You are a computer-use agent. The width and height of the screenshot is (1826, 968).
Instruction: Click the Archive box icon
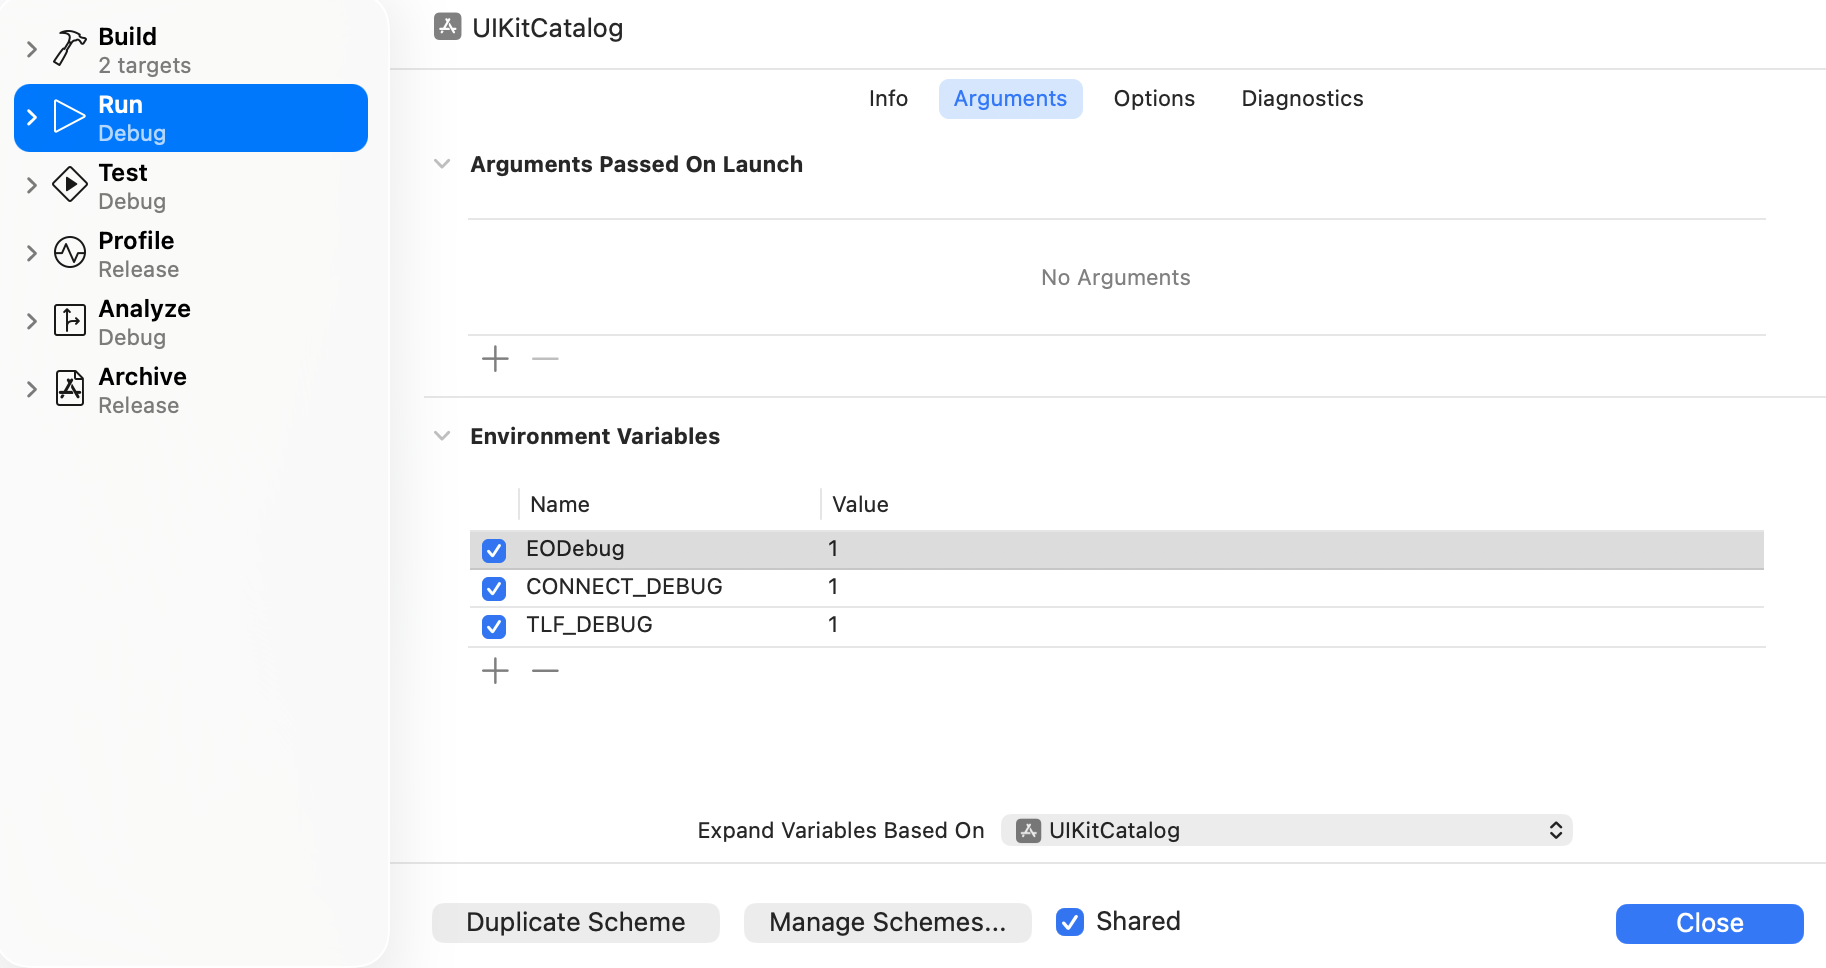tap(69, 389)
